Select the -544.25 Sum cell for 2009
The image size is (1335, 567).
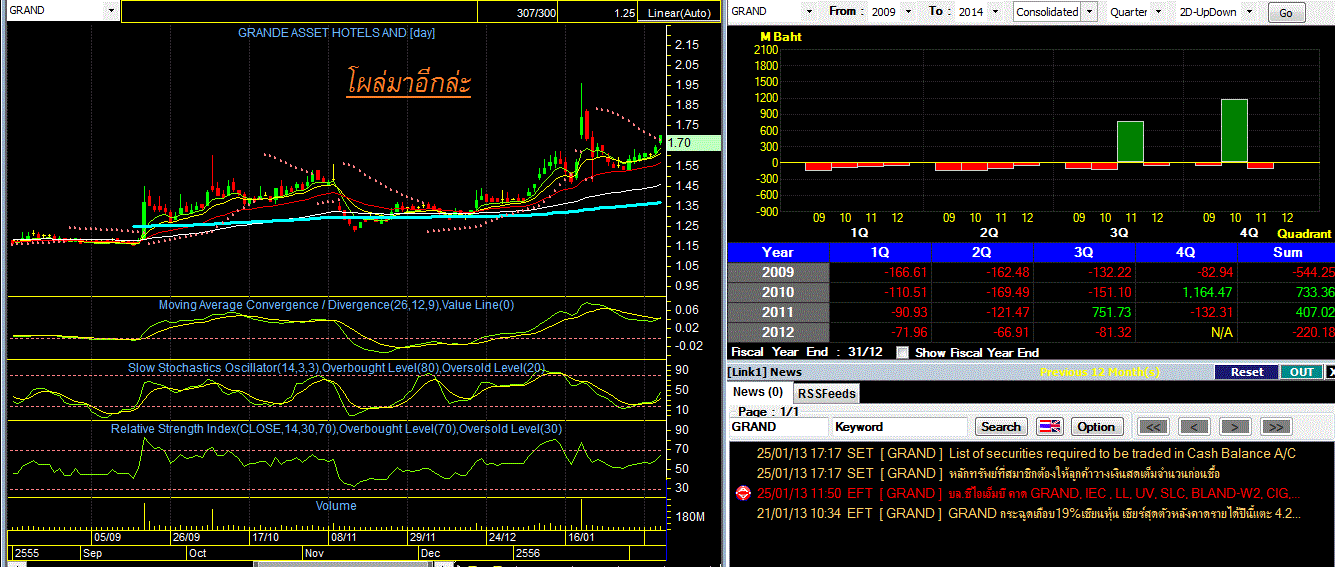point(1287,272)
